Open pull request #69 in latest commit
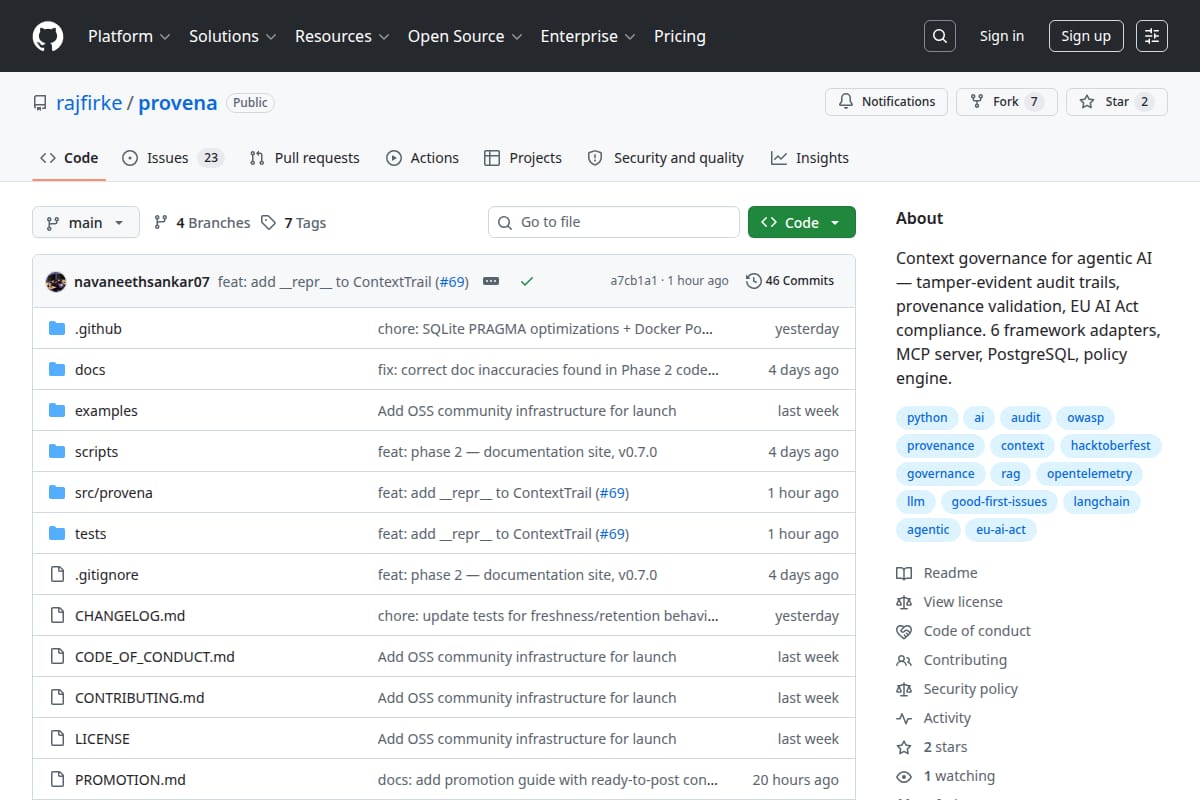Screen dimensions: 1200x800 (x=452, y=282)
